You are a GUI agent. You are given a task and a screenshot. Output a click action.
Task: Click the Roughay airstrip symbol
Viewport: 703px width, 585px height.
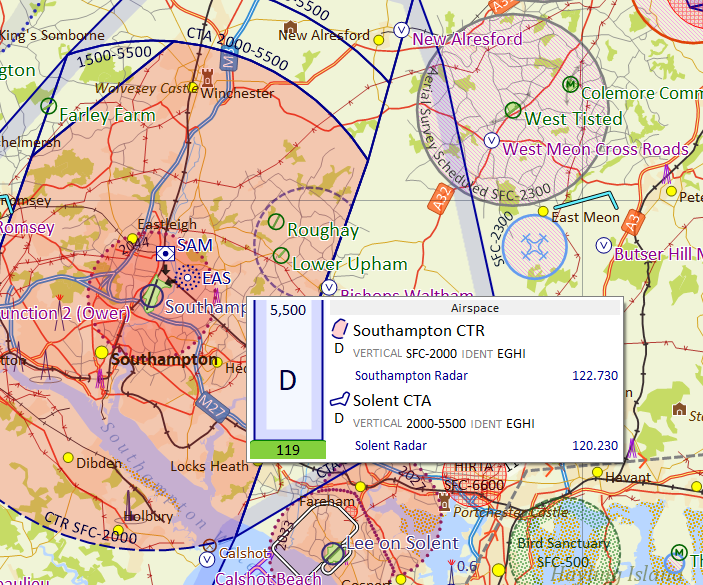(x=276, y=221)
